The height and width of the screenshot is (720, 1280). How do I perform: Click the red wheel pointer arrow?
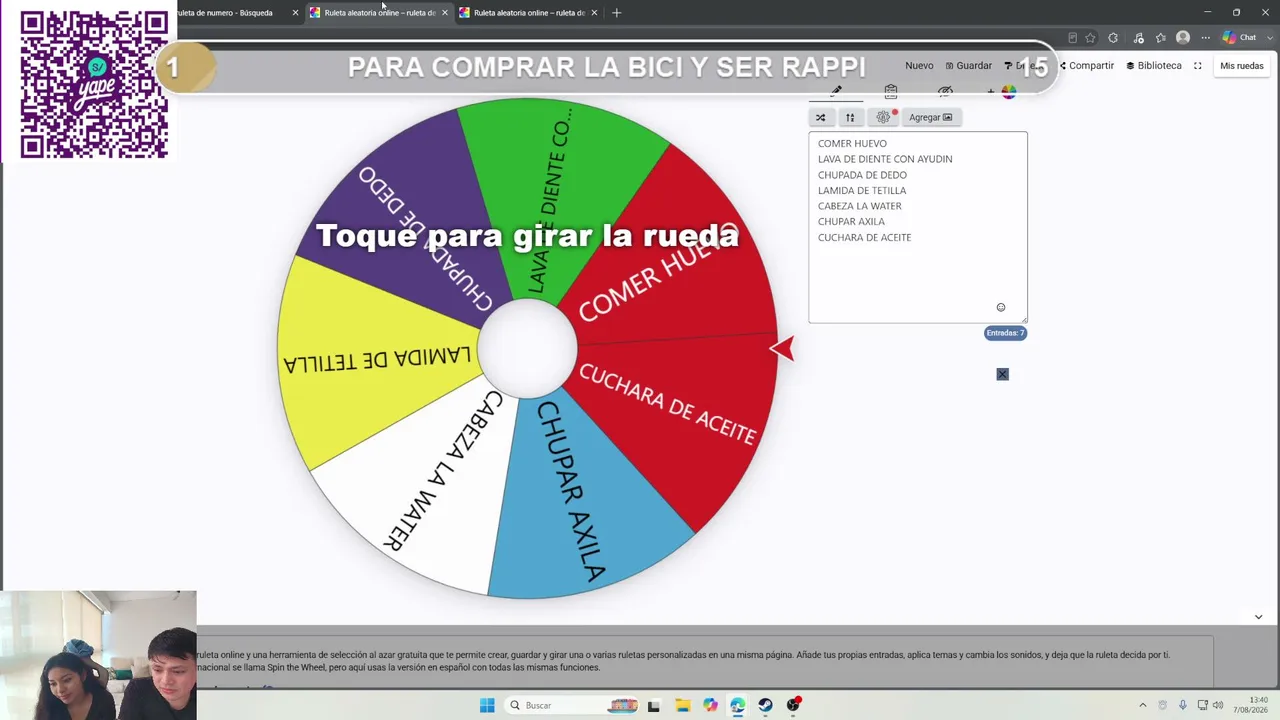coord(782,348)
